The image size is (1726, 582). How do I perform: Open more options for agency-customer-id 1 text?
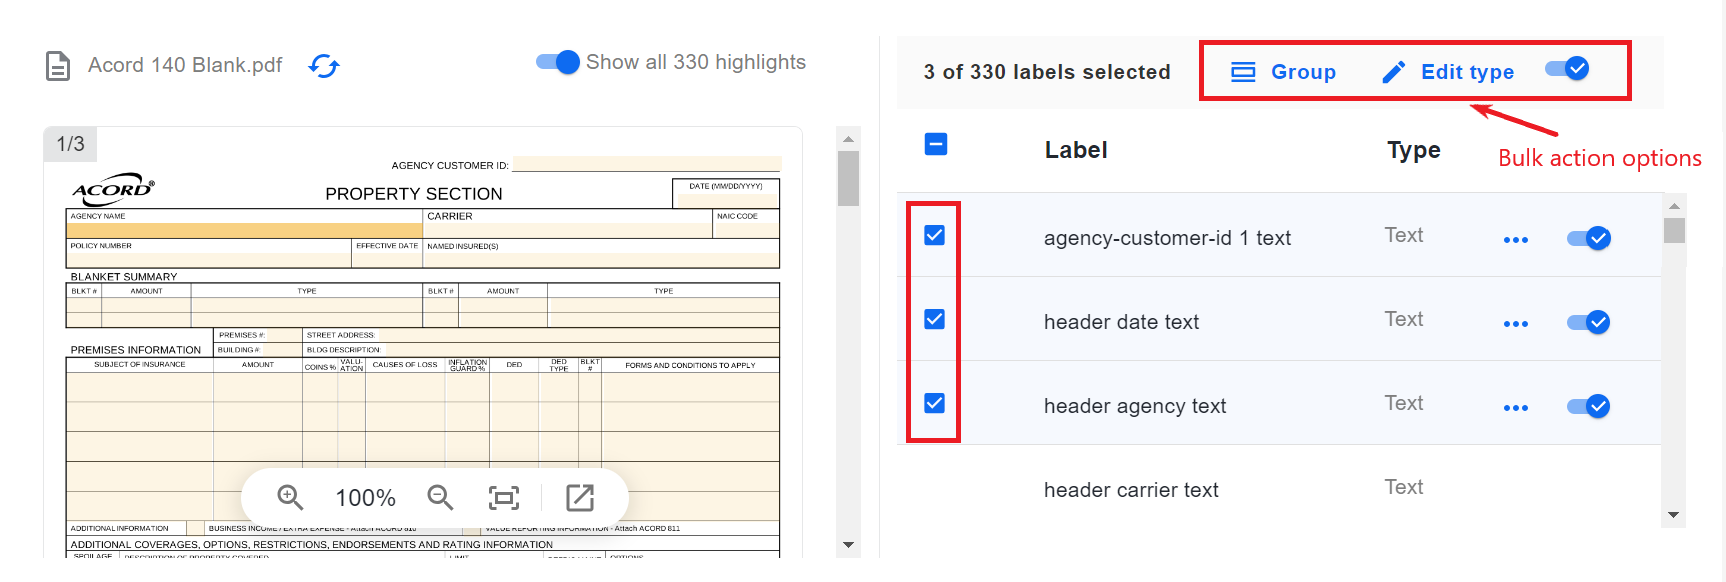pyautogui.click(x=1516, y=240)
